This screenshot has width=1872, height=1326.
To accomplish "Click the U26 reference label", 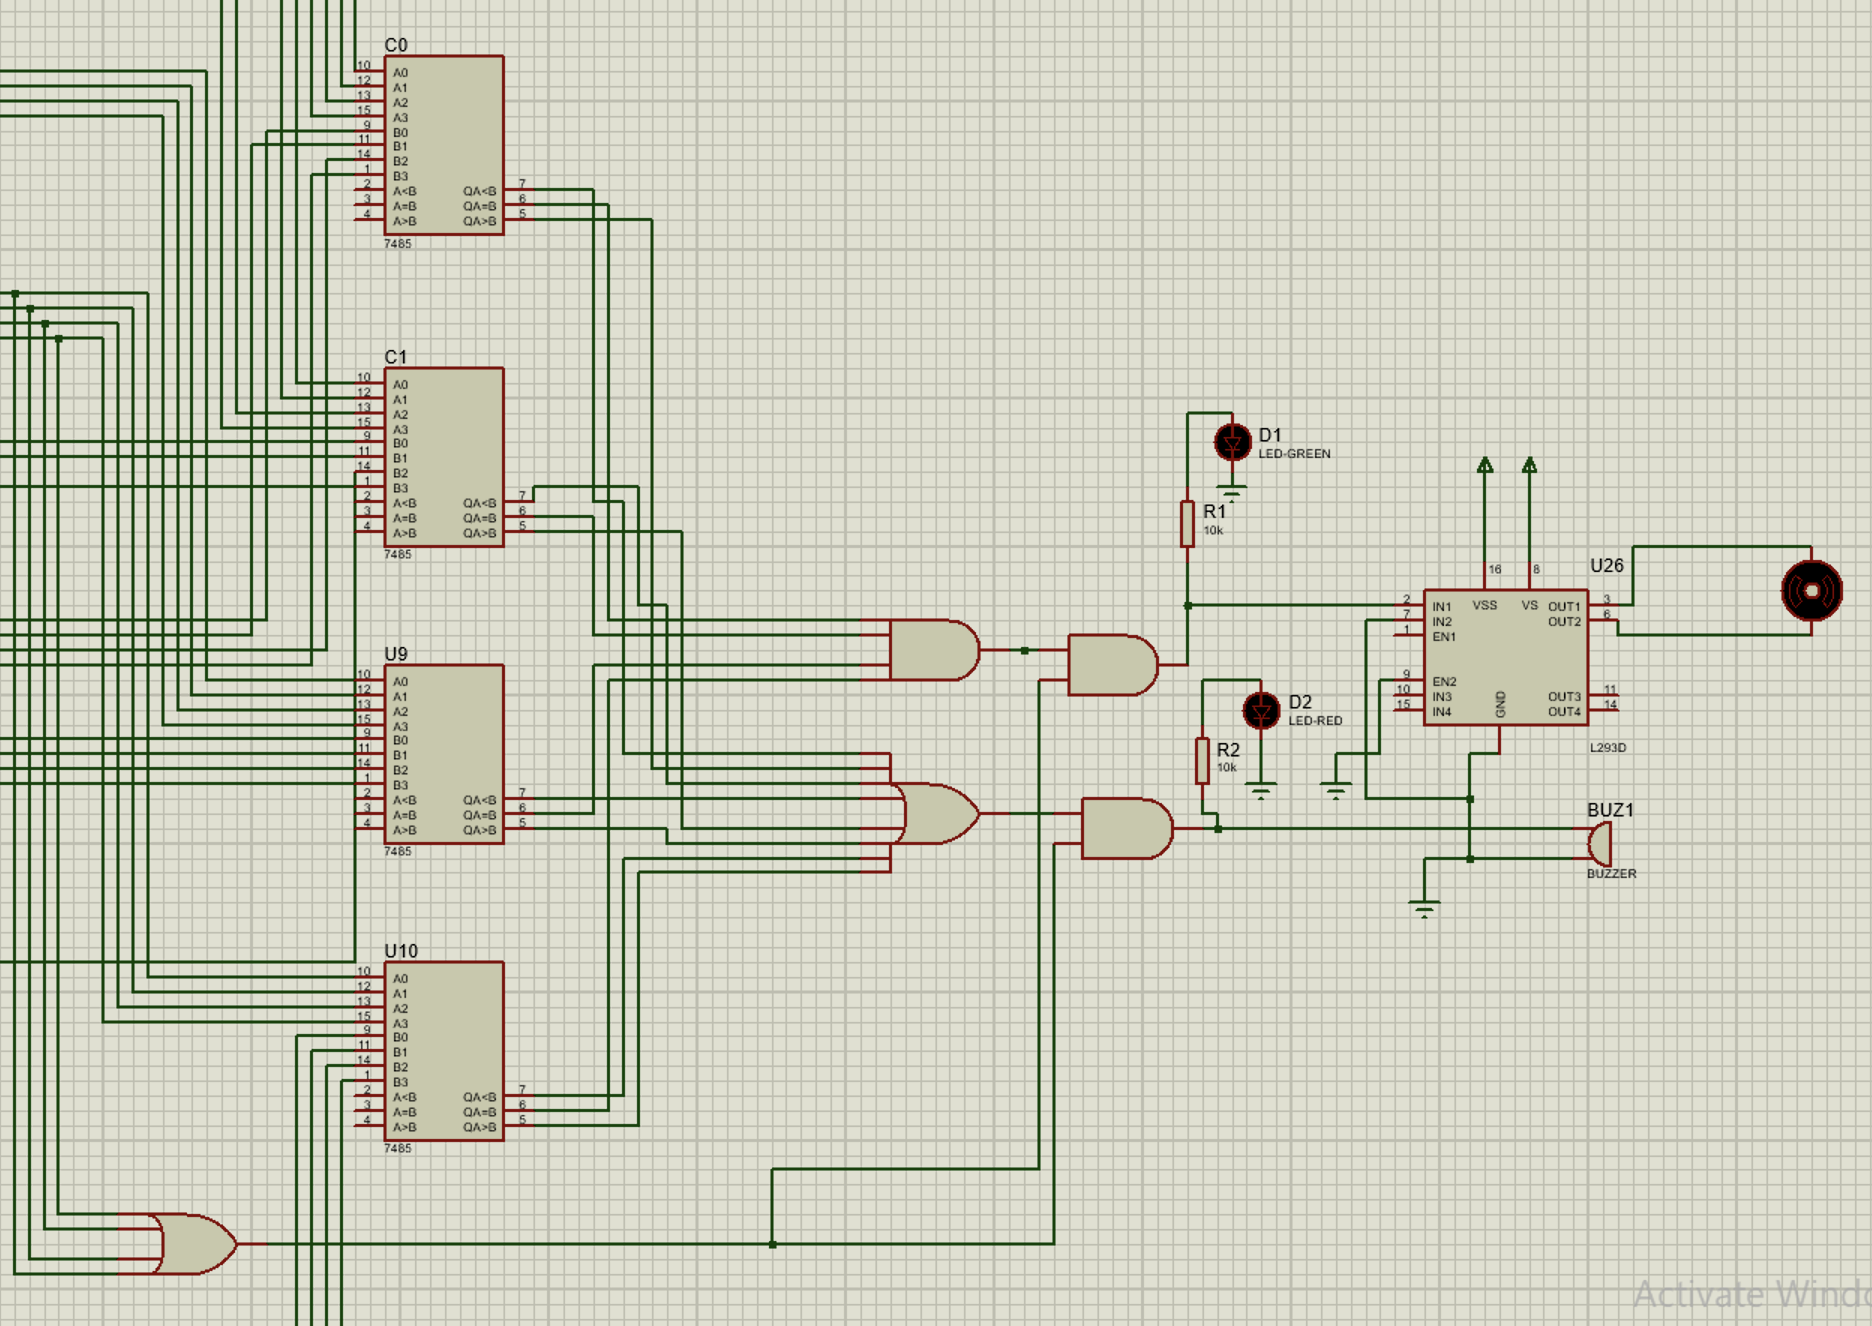I will (x=1607, y=565).
